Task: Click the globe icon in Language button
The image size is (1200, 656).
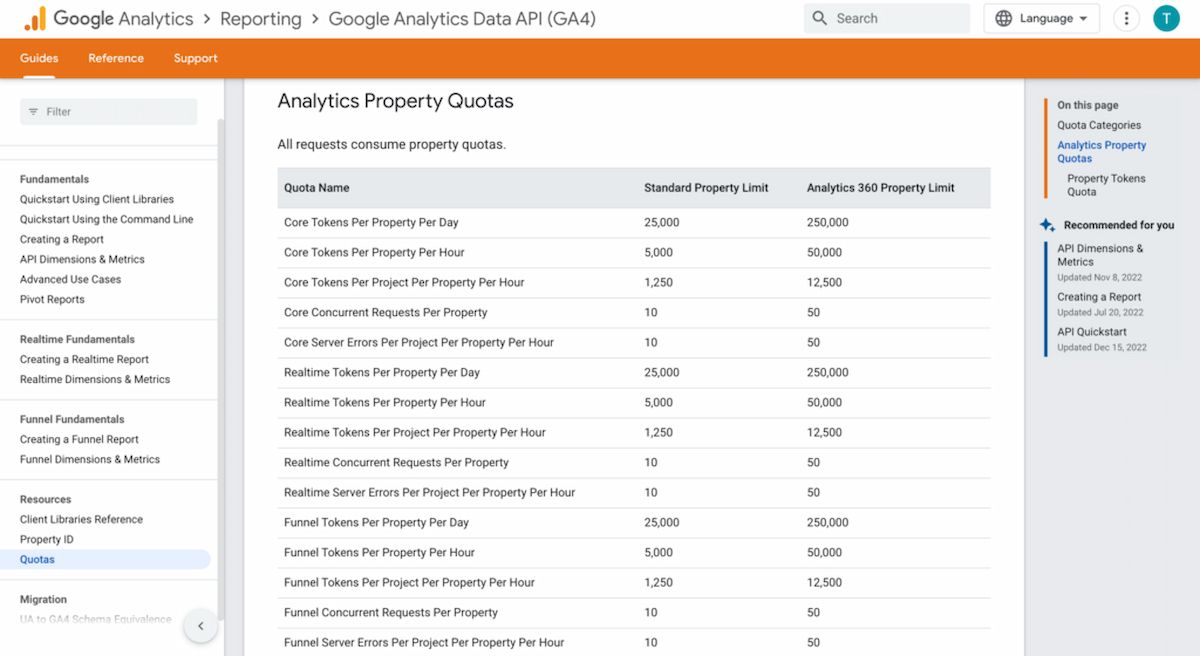Action: [x=1003, y=18]
